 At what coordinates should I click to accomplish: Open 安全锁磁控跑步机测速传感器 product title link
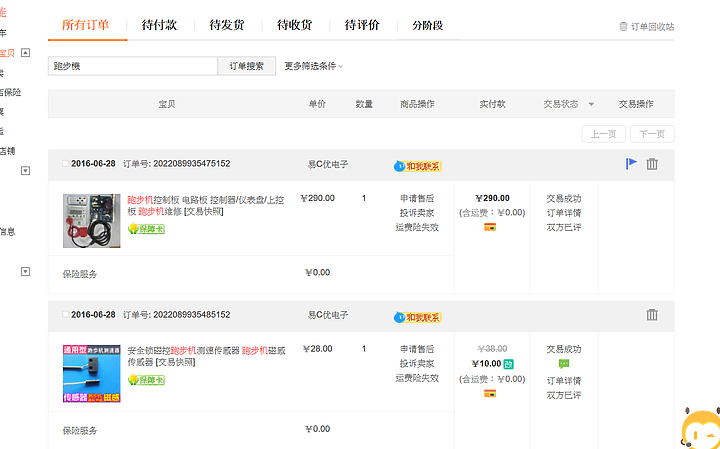point(207,356)
